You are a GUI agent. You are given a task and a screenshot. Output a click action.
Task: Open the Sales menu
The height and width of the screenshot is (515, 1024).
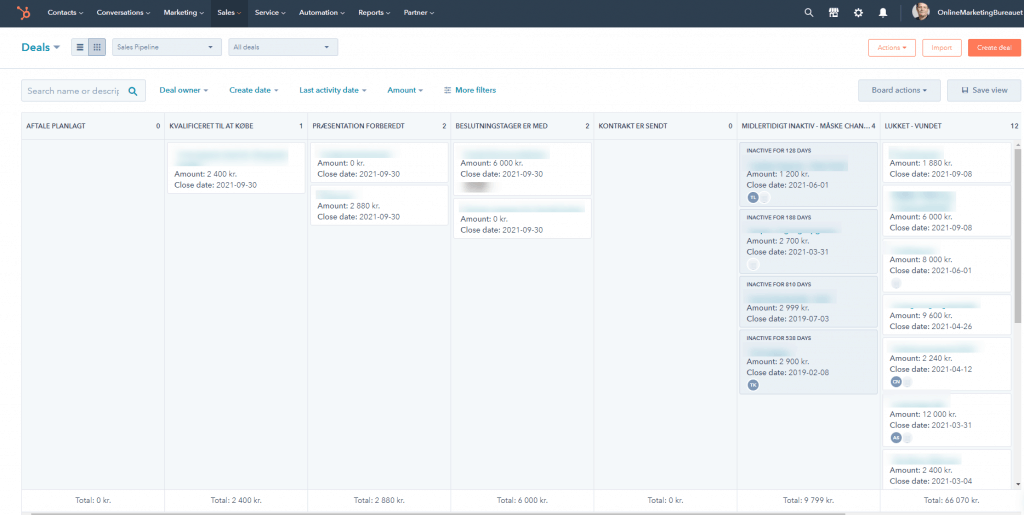[229, 12]
